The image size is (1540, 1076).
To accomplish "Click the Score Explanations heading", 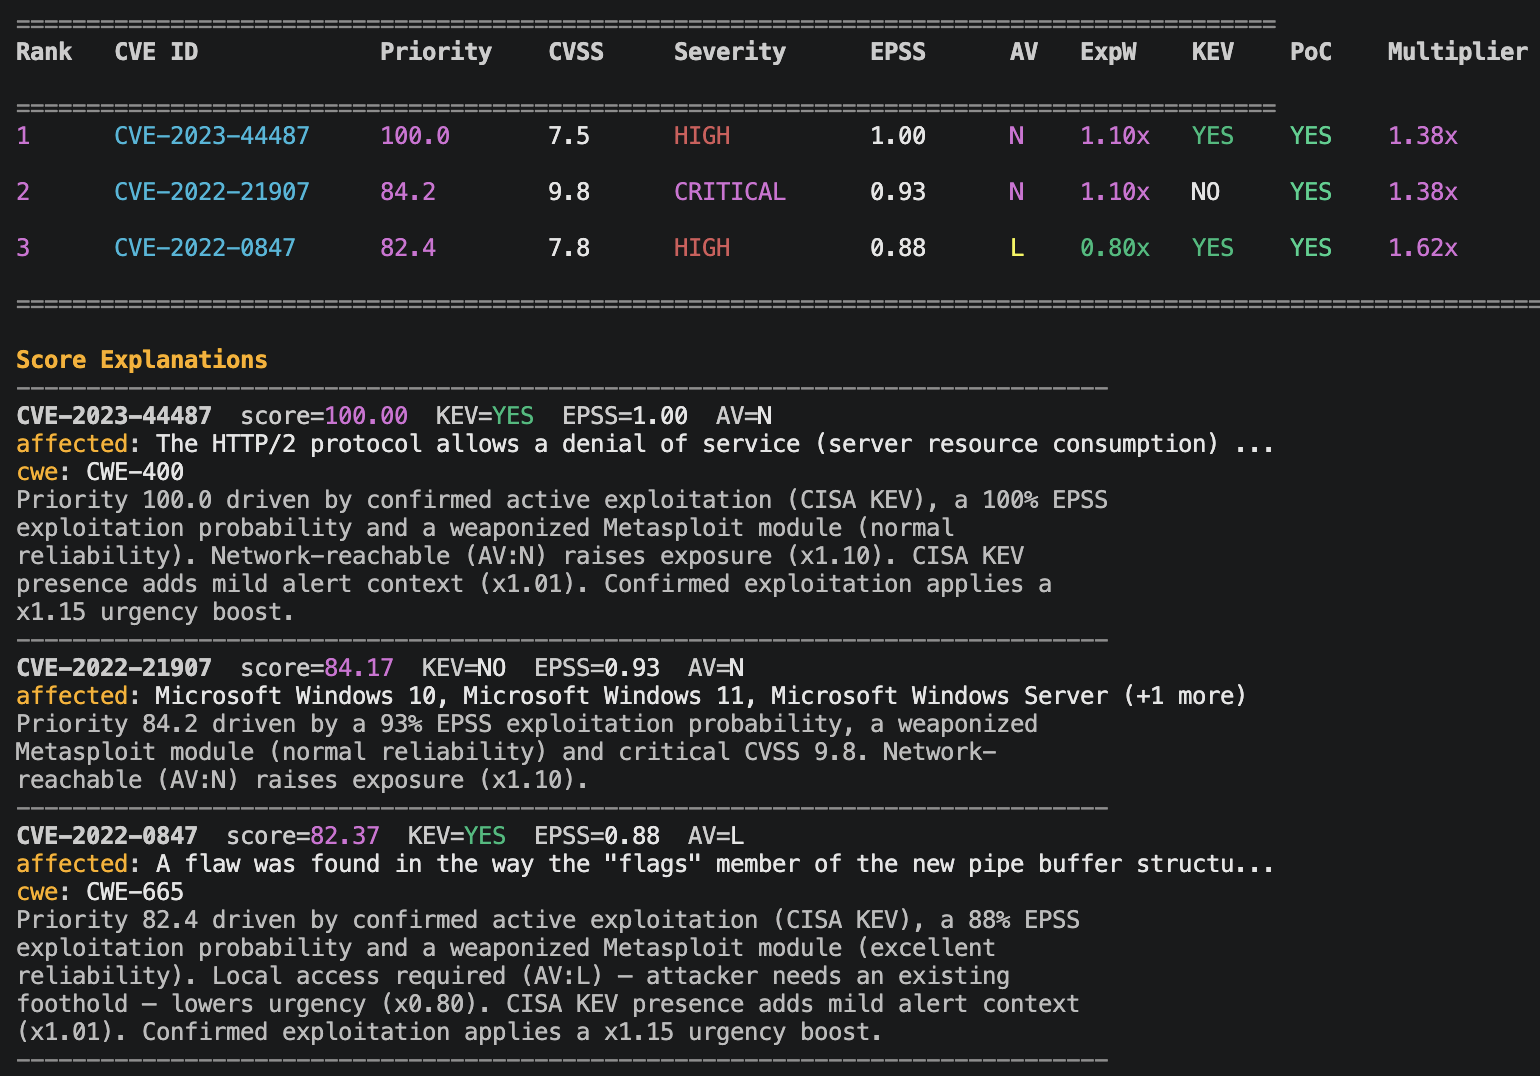I will point(142,360).
